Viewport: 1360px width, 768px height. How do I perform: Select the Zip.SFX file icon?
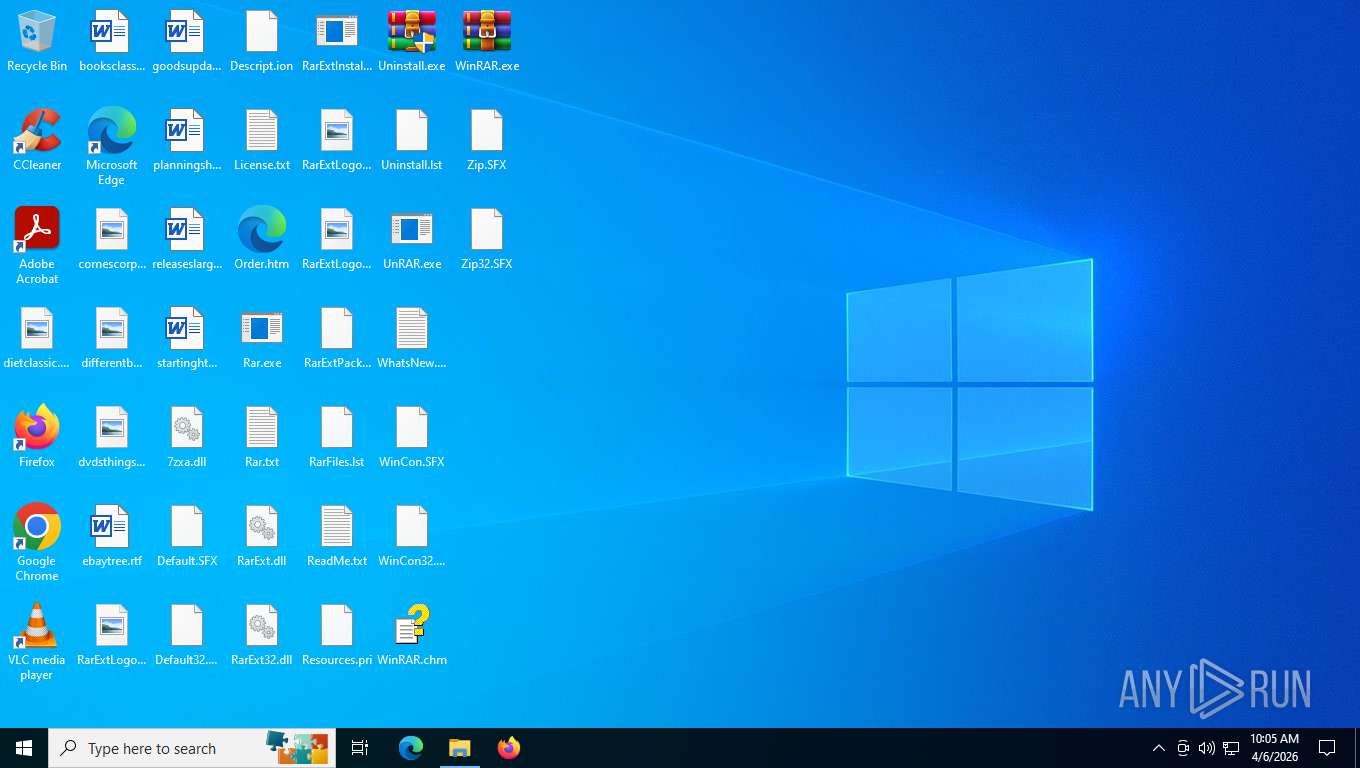(x=487, y=141)
